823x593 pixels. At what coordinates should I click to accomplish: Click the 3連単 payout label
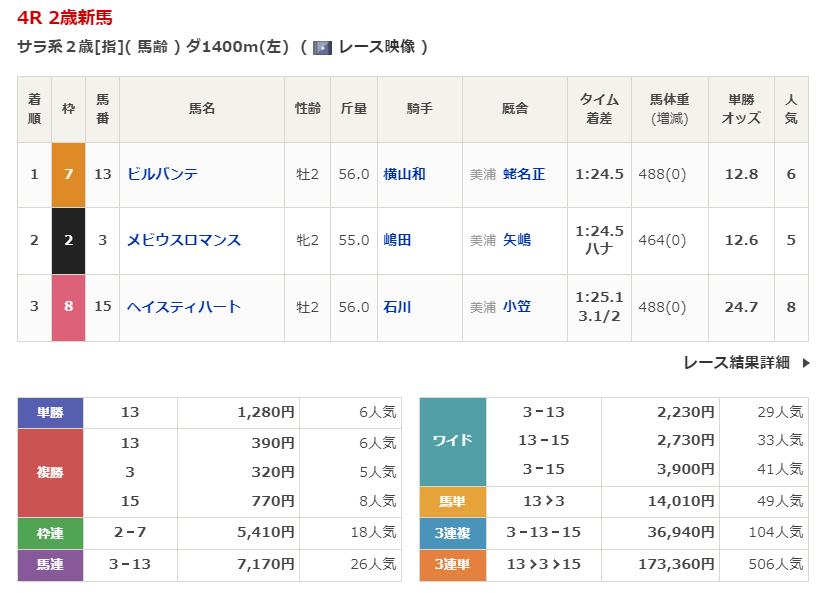pos(452,565)
